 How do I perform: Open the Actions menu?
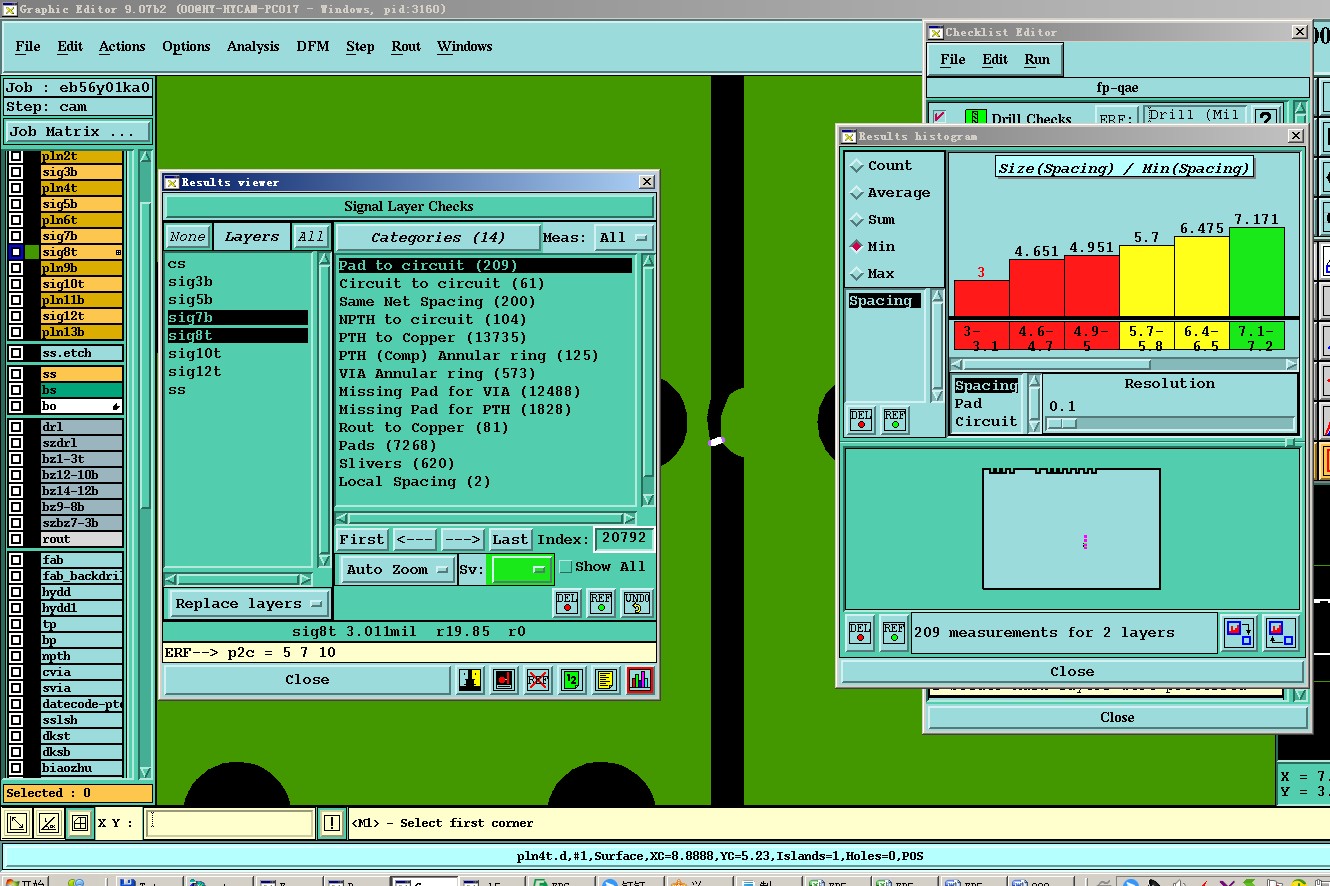[122, 47]
